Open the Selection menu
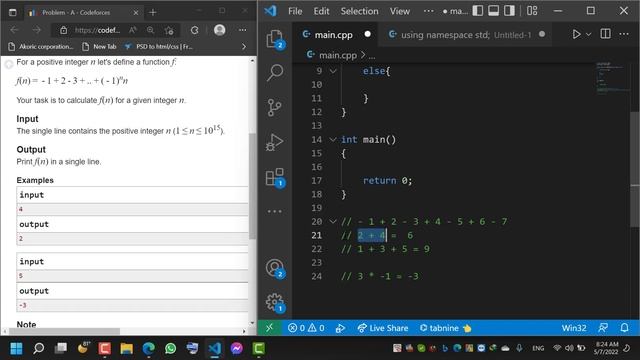640x360 pixels. [360, 11]
